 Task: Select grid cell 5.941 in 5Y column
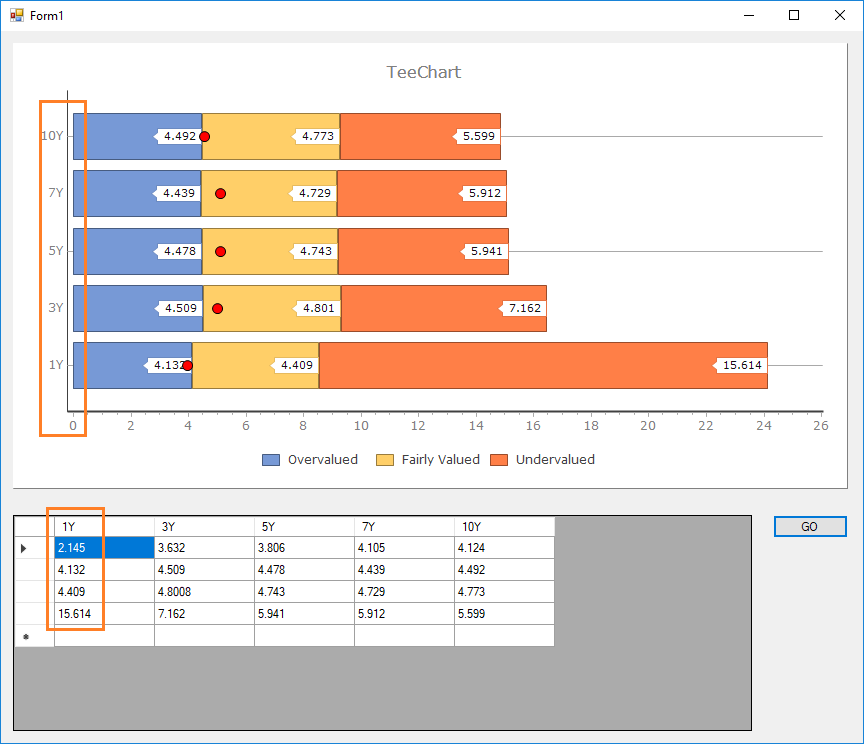coord(304,614)
